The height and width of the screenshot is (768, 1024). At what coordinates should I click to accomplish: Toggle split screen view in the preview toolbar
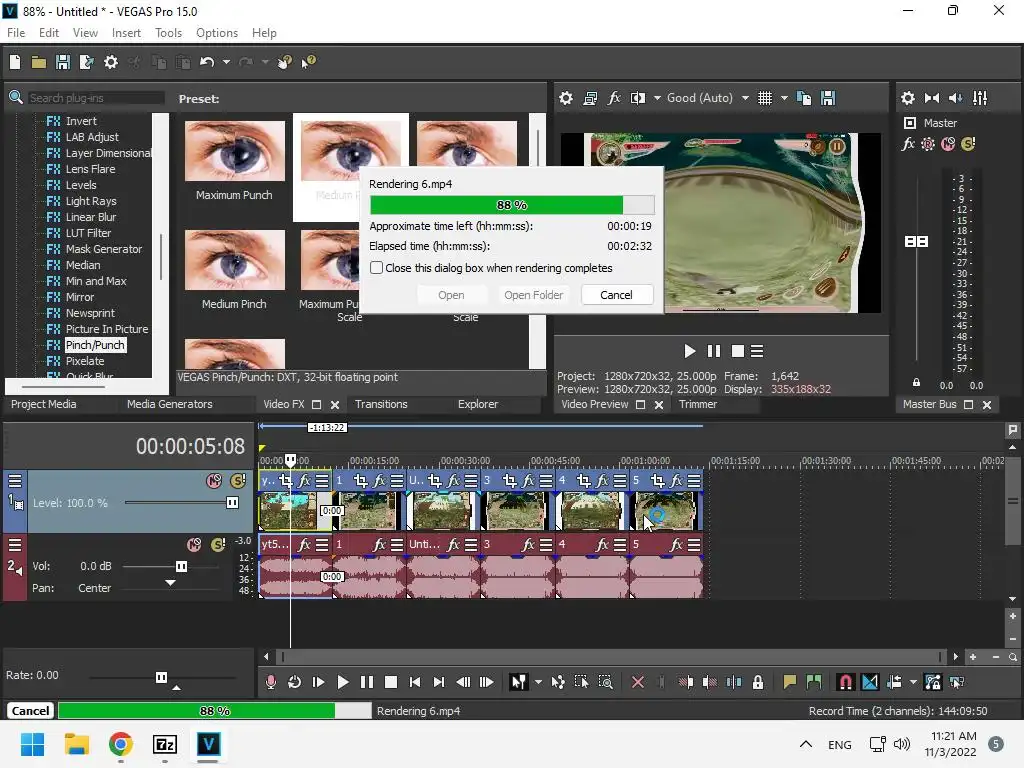point(637,98)
